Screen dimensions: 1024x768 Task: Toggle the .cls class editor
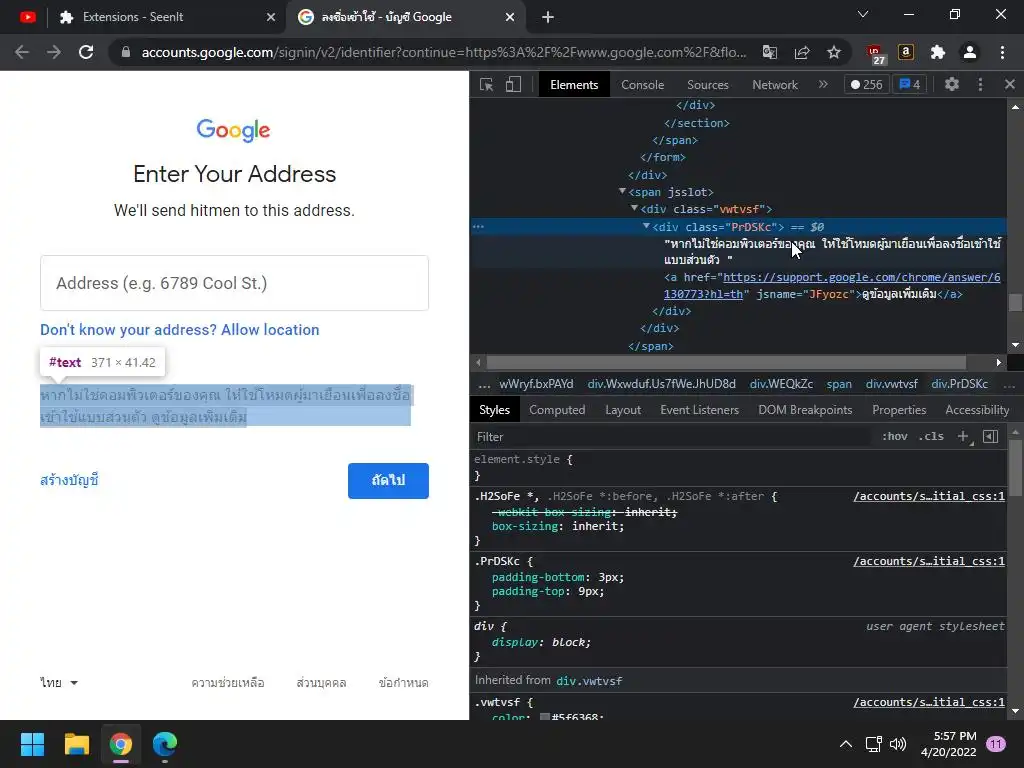[931, 436]
